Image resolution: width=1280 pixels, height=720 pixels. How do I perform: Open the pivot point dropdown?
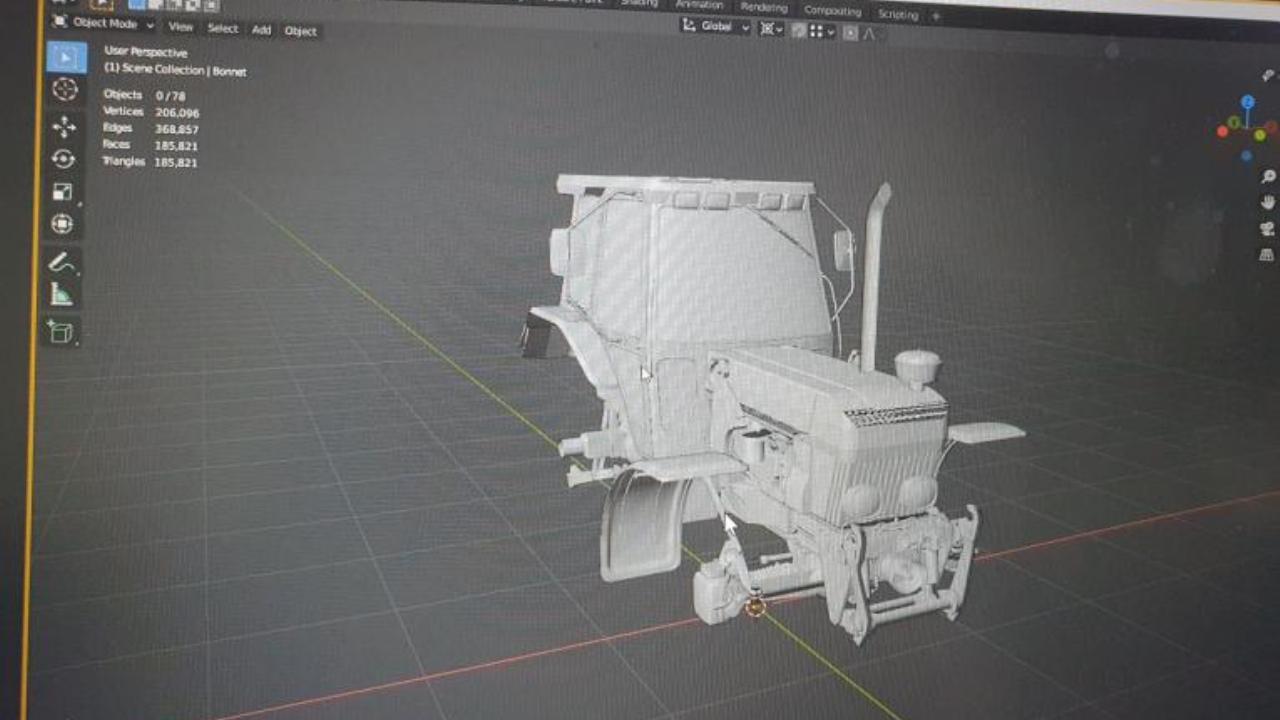pyautogui.click(x=771, y=30)
